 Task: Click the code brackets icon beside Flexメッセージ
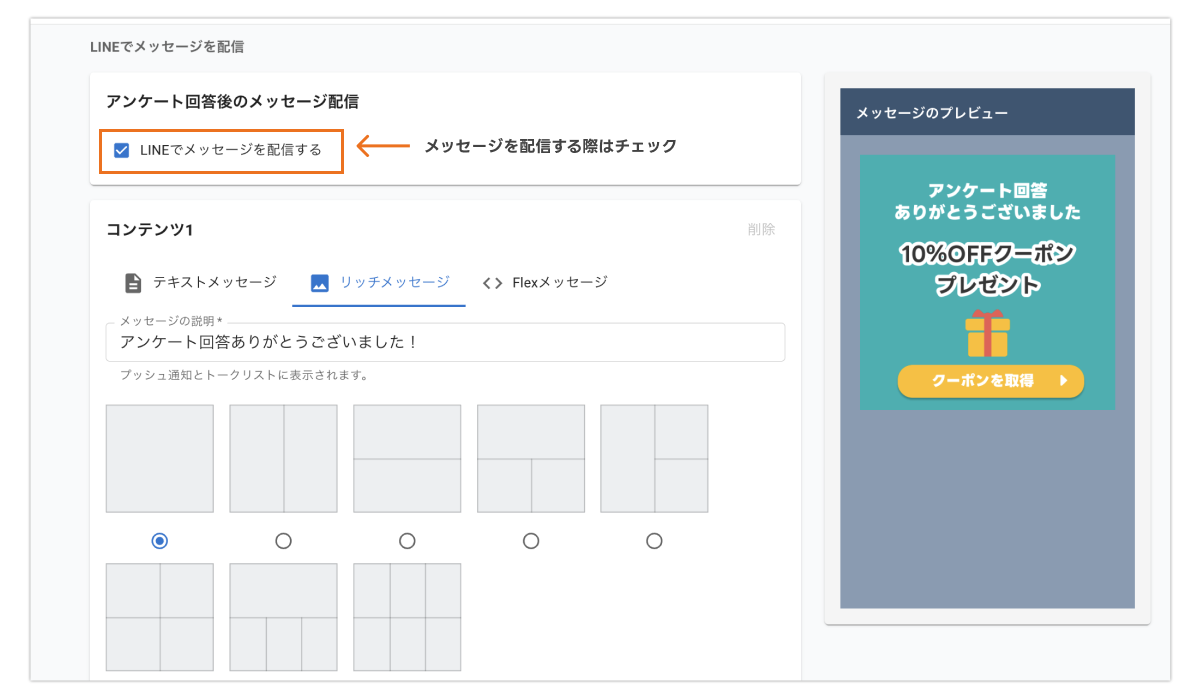(492, 283)
